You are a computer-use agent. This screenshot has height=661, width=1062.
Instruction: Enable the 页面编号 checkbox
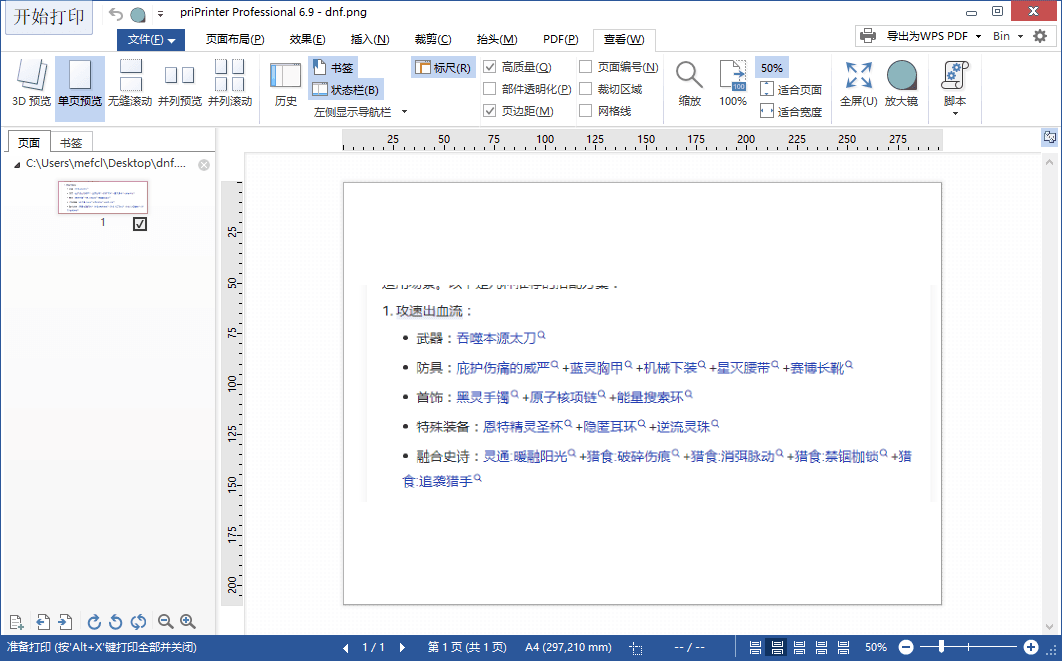586,67
